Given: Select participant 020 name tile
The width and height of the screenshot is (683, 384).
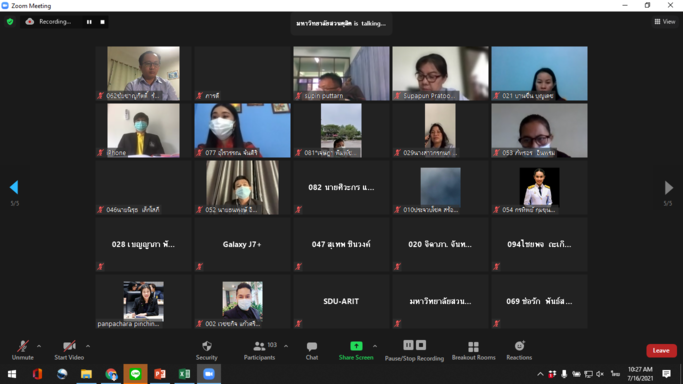Looking at the screenshot, I should point(440,244).
